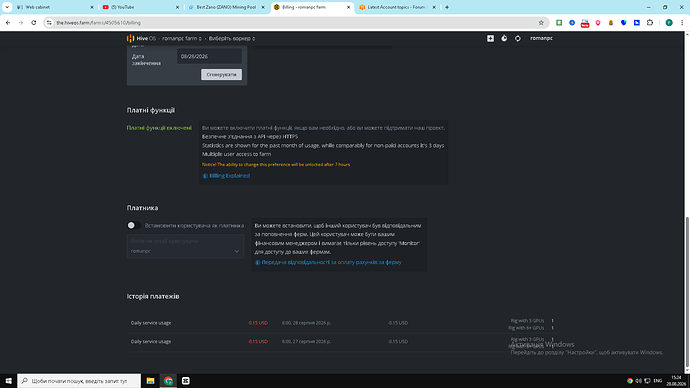Open the payer user dropdown showing romanpc

coord(185,246)
